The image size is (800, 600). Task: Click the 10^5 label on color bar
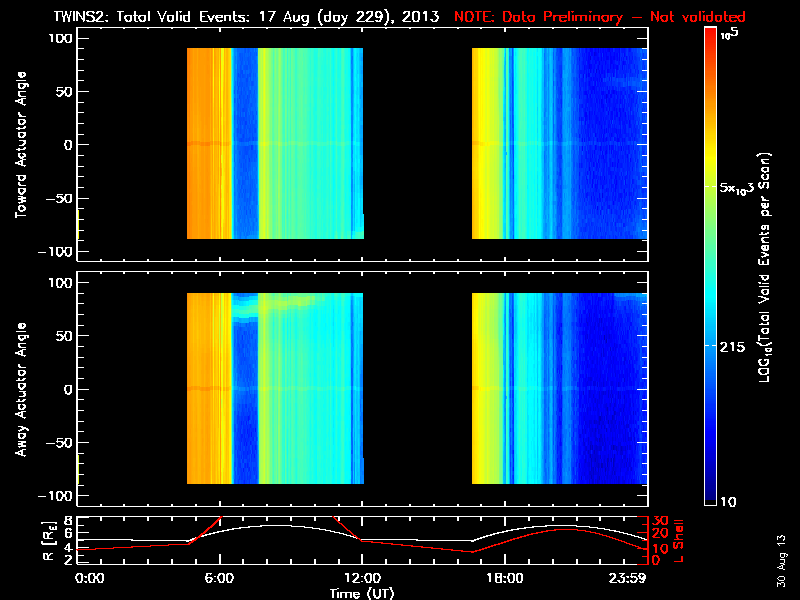[730, 35]
